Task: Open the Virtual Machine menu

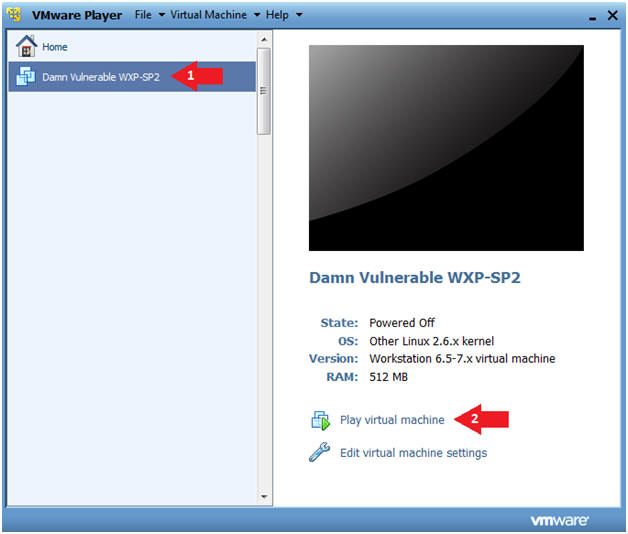Action: coord(208,15)
